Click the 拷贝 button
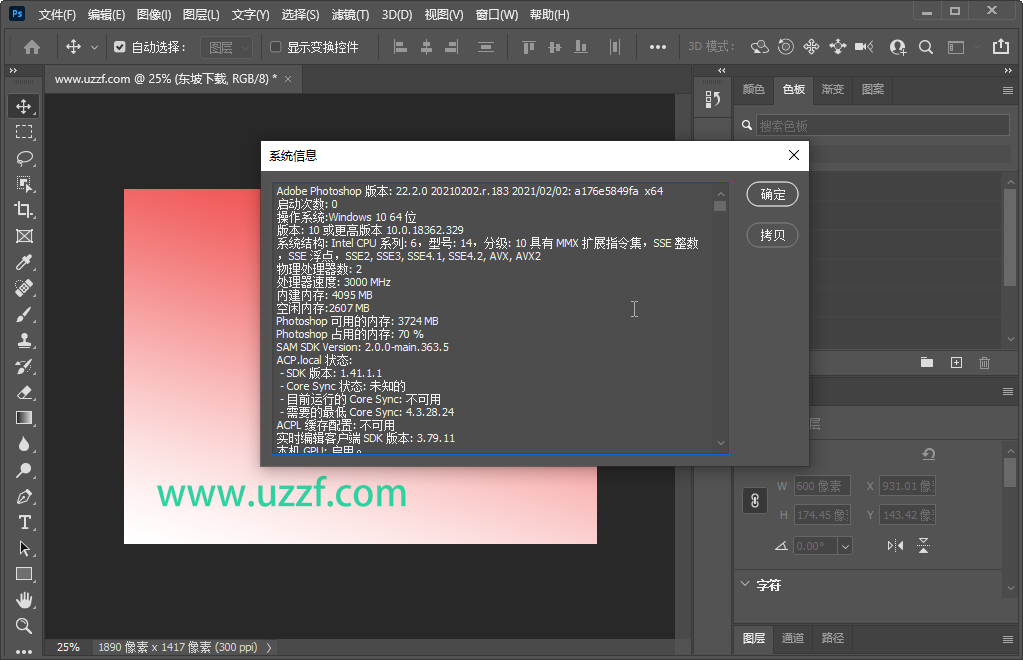The width and height of the screenshot is (1023, 660). [x=772, y=235]
